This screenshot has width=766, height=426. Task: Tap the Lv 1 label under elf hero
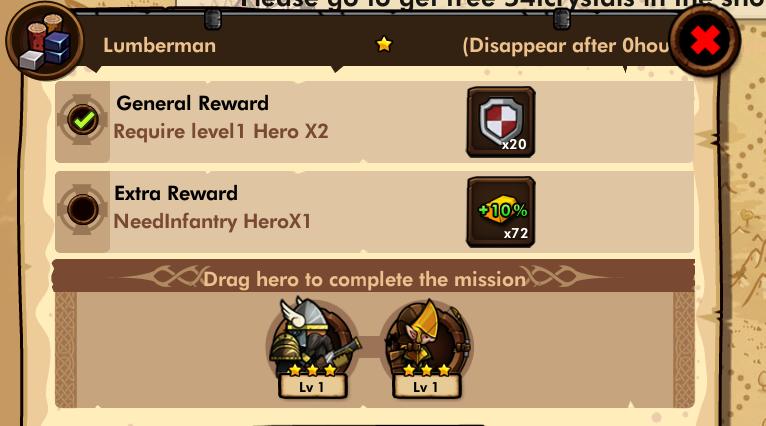click(426, 387)
